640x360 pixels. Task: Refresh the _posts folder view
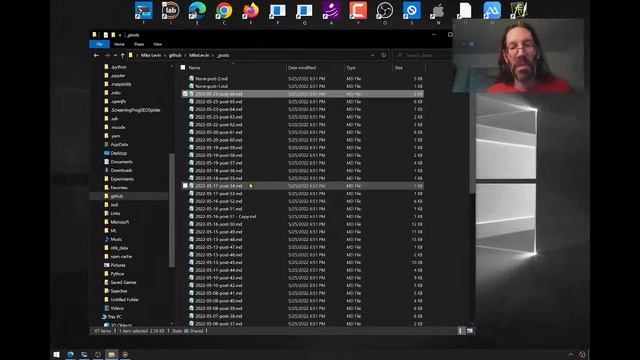(384, 55)
